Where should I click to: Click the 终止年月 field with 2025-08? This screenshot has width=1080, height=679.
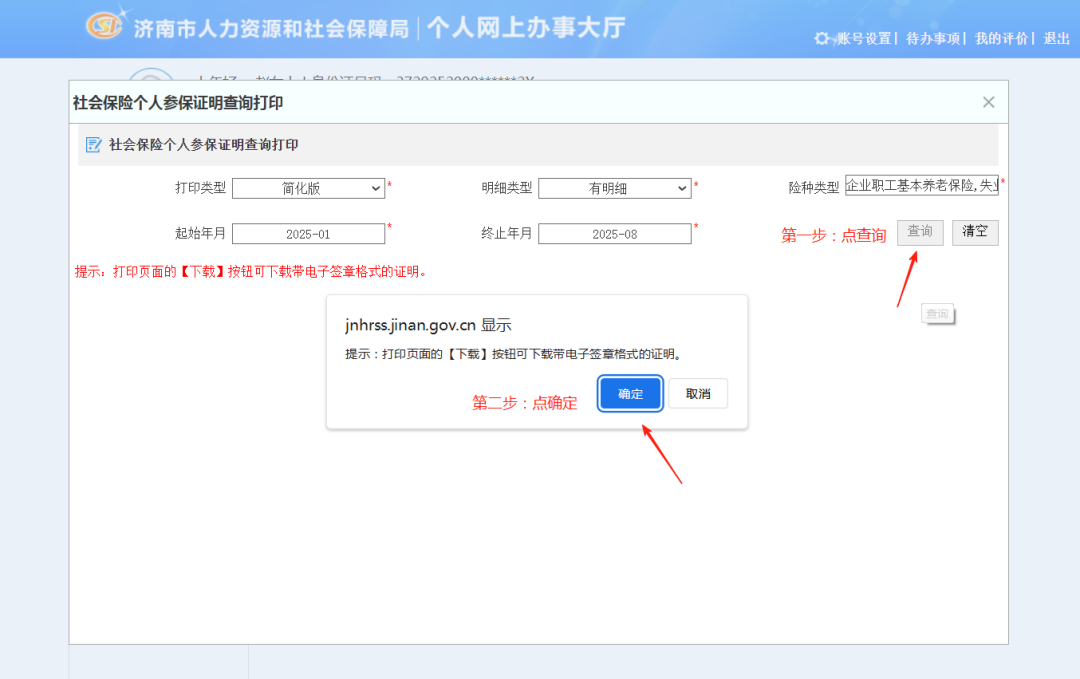(614, 233)
